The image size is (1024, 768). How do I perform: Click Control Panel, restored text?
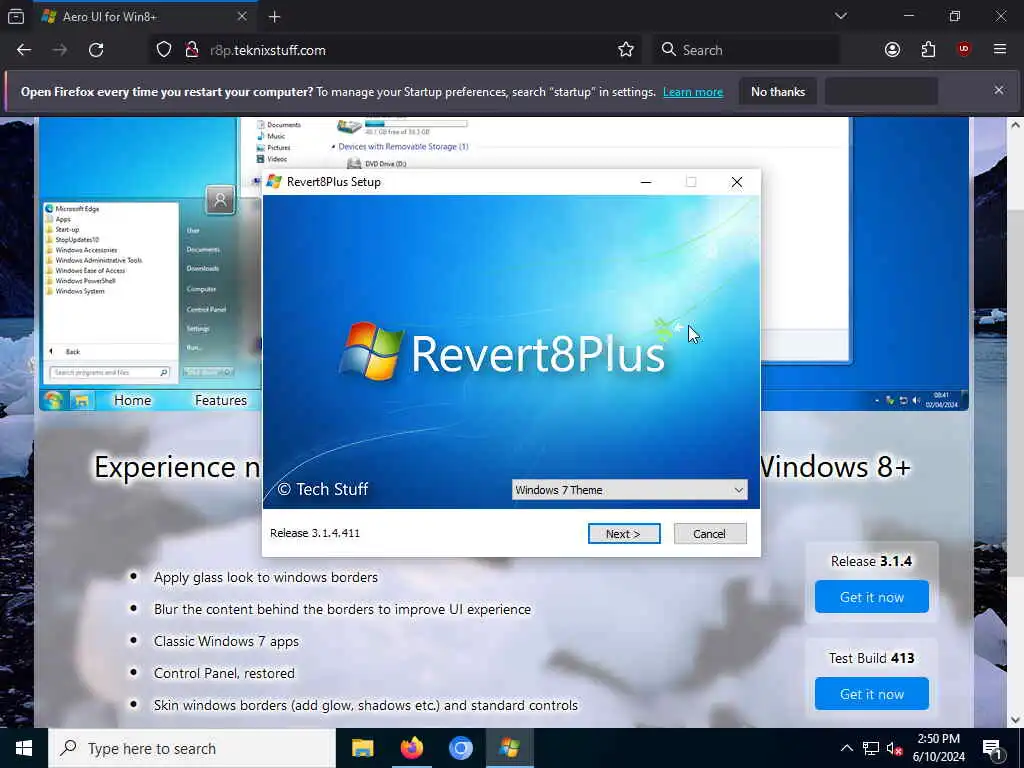(x=224, y=673)
